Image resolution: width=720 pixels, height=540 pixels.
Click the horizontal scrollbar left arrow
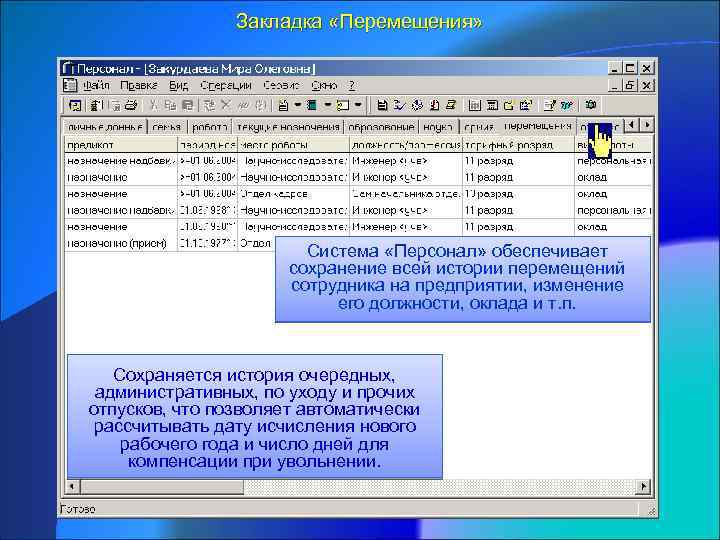point(73,487)
